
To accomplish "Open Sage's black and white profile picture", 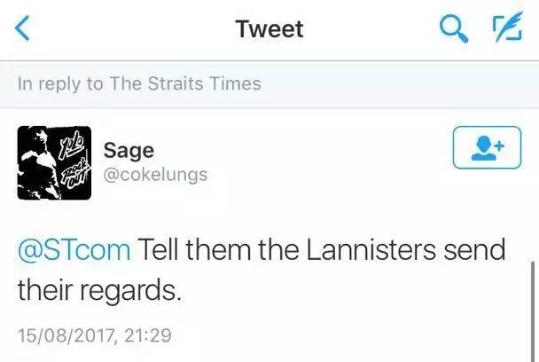I will click(x=54, y=163).
